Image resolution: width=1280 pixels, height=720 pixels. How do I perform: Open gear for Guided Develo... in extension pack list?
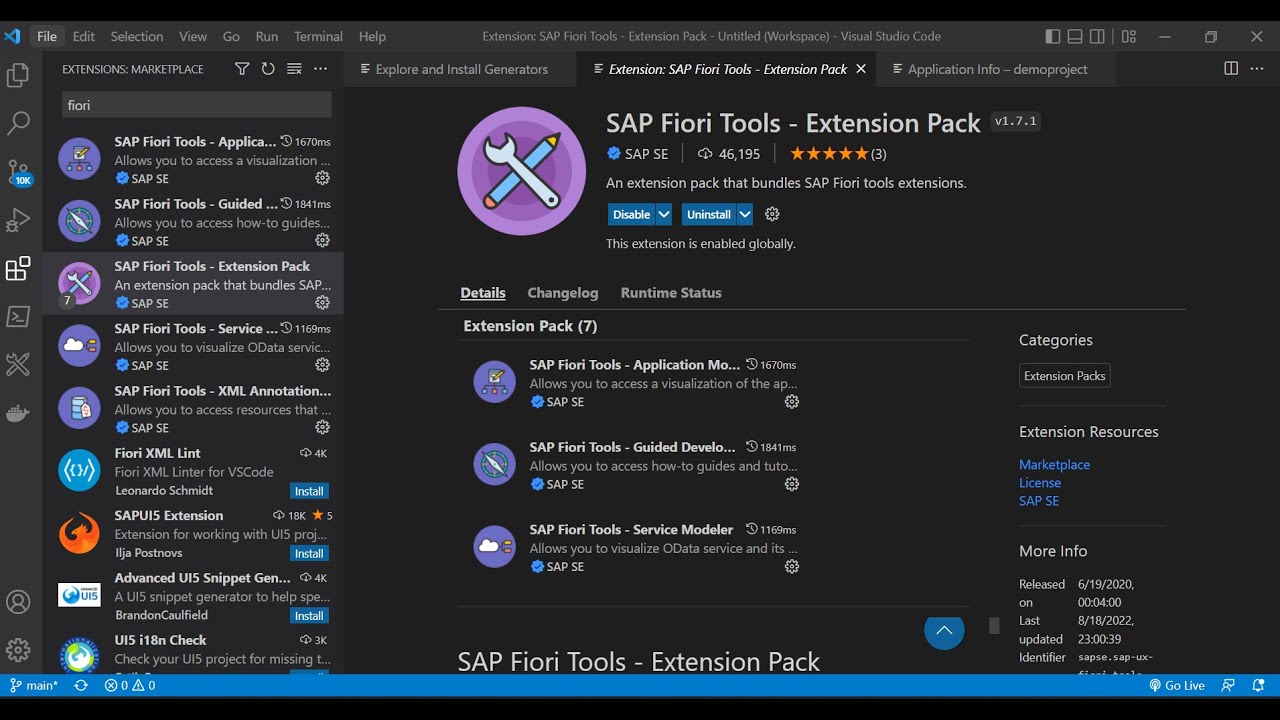click(x=792, y=484)
